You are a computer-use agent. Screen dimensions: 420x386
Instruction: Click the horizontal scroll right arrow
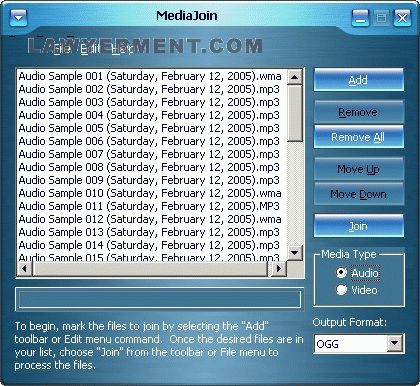click(x=279, y=268)
